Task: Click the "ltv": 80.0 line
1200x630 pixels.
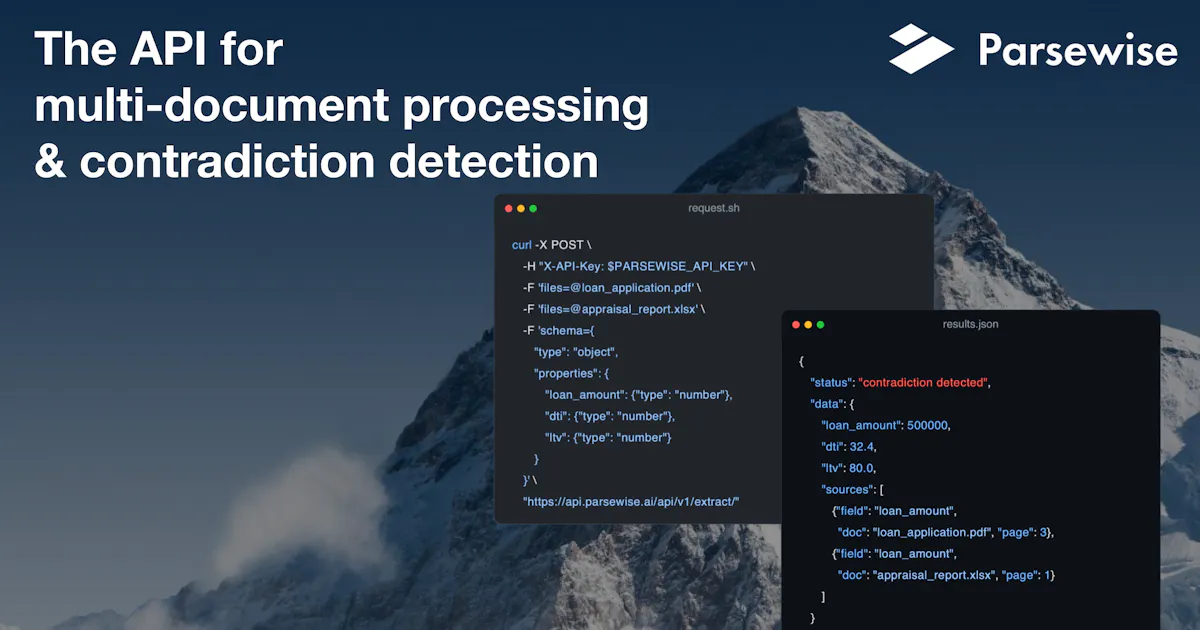Action: pyautogui.click(x=849, y=468)
